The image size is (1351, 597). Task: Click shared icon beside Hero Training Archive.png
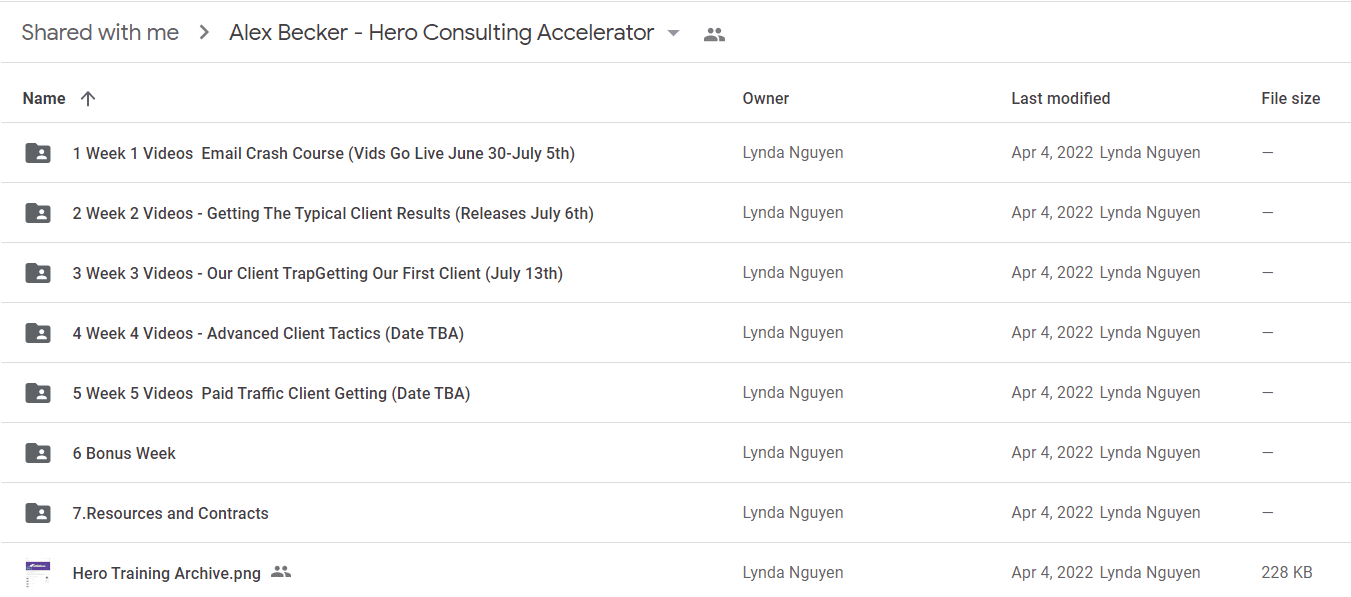click(281, 572)
